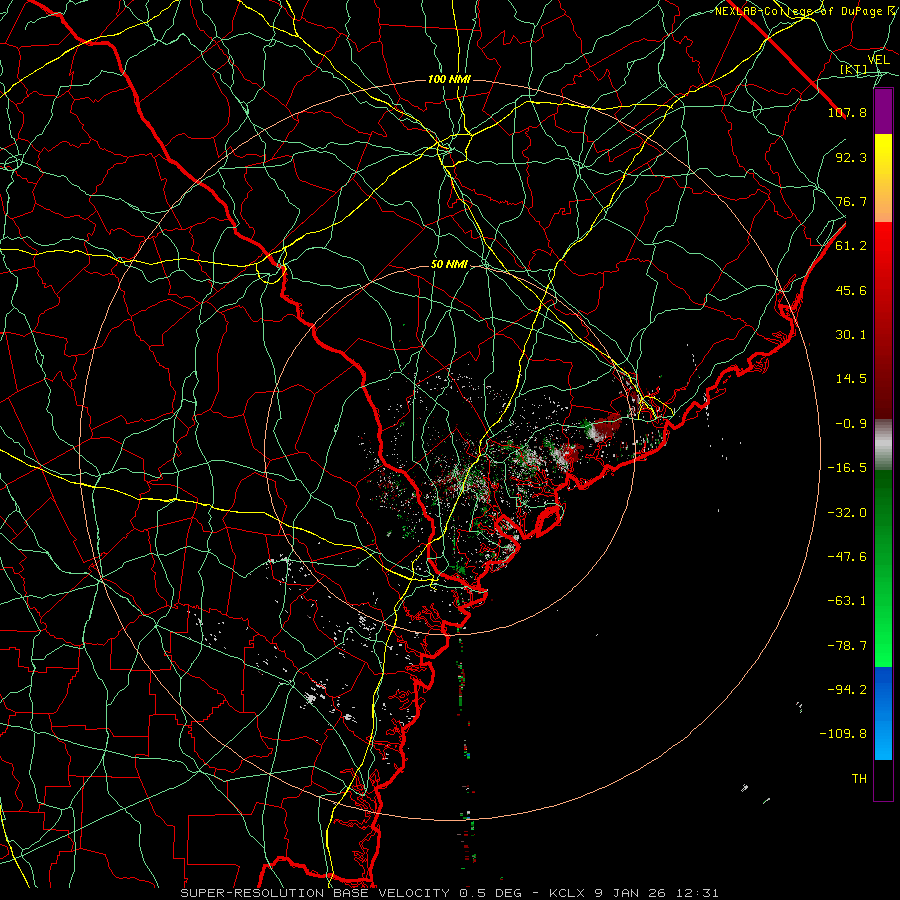Screen dimensions: 900x900
Task: Click the blue segment of the velocity color bar
Action: (x=883, y=713)
